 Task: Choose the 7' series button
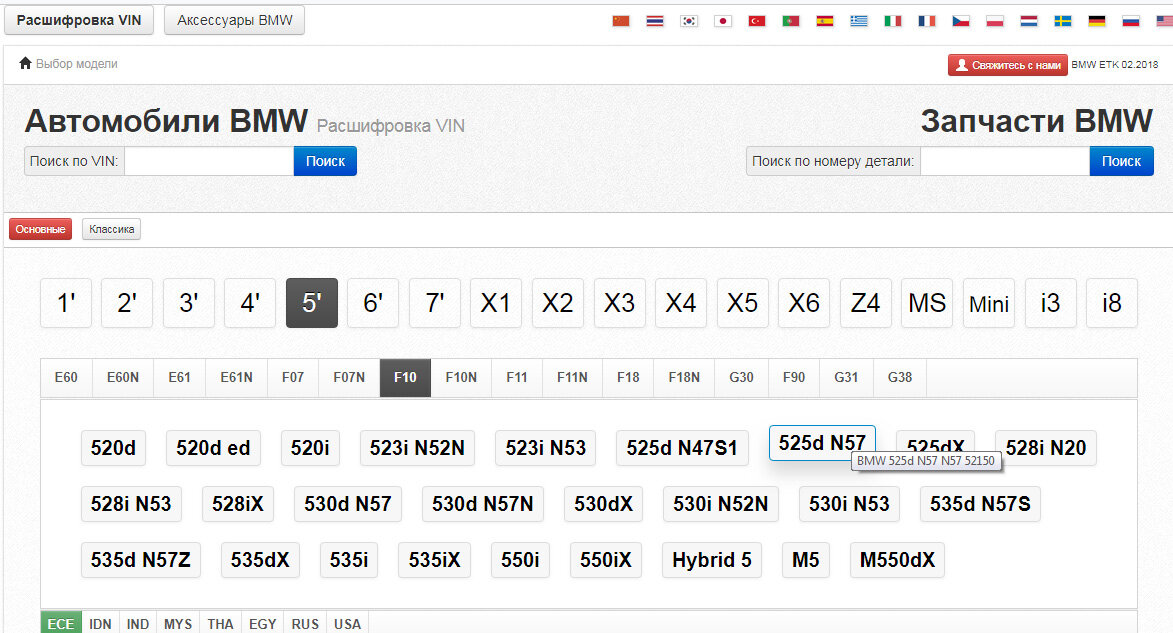coord(435,303)
